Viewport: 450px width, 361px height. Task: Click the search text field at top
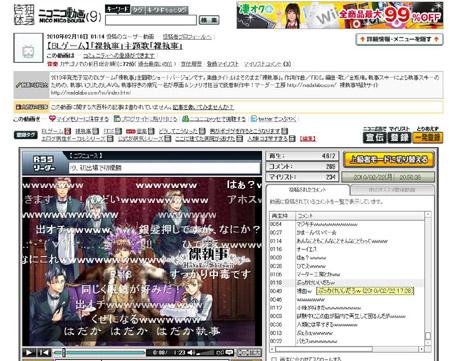point(151,20)
